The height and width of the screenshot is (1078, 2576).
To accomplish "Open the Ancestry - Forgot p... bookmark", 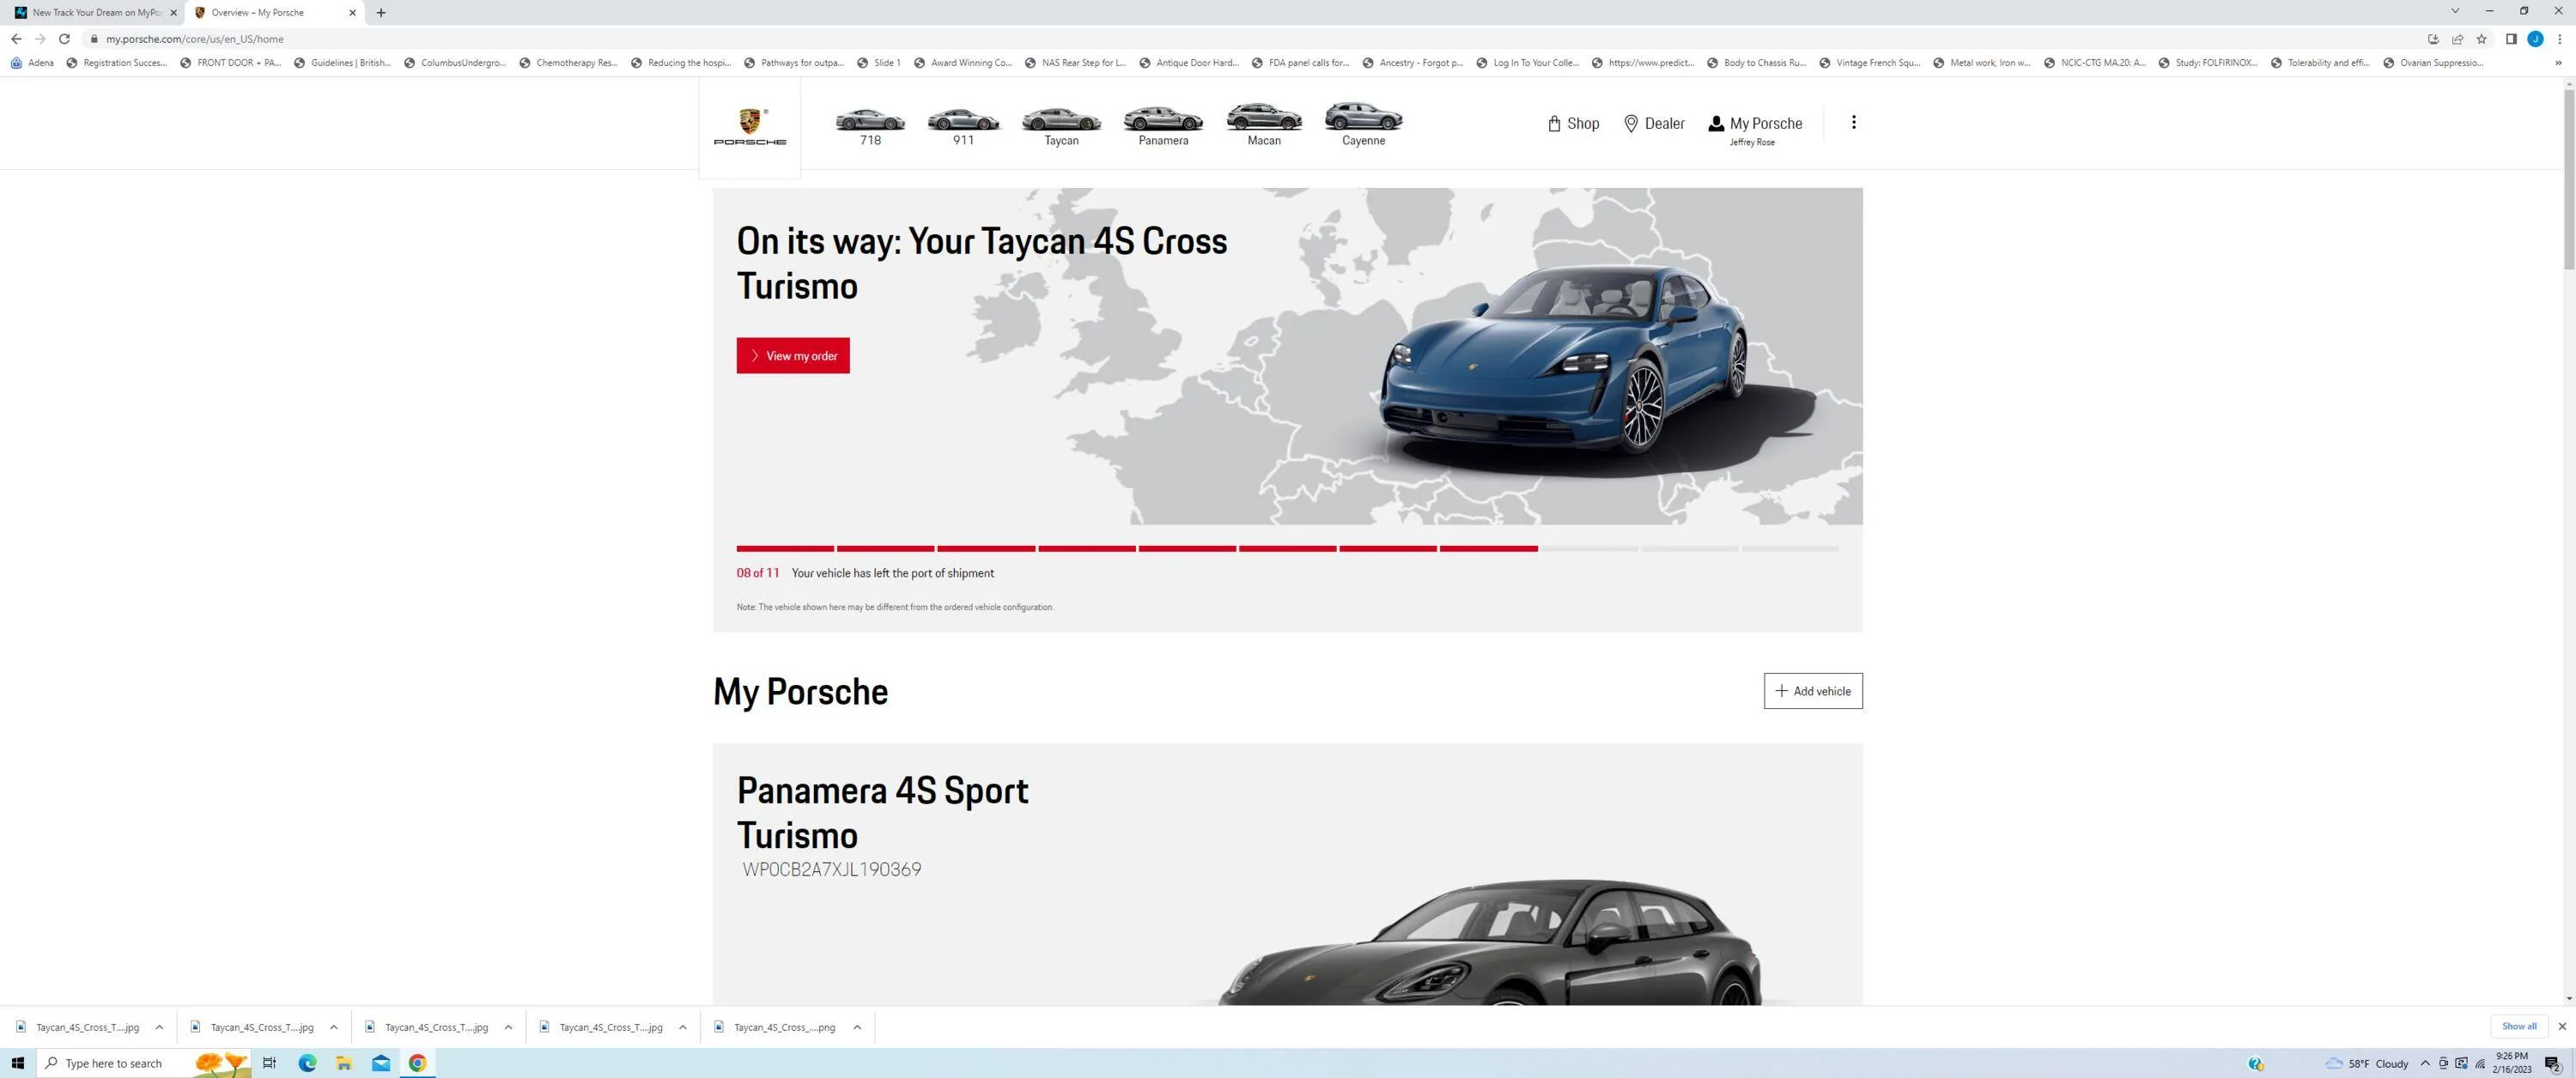I will pos(1412,63).
